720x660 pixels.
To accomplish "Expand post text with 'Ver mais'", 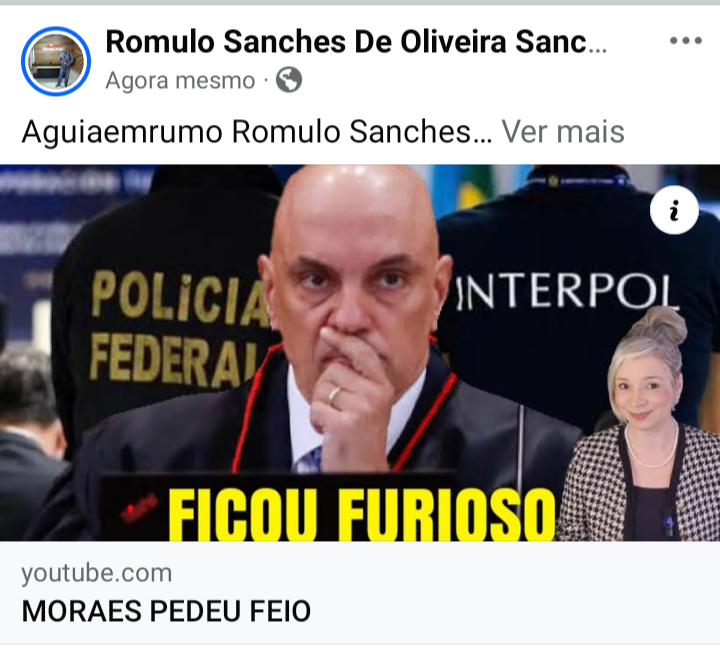I will click(x=562, y=132).
